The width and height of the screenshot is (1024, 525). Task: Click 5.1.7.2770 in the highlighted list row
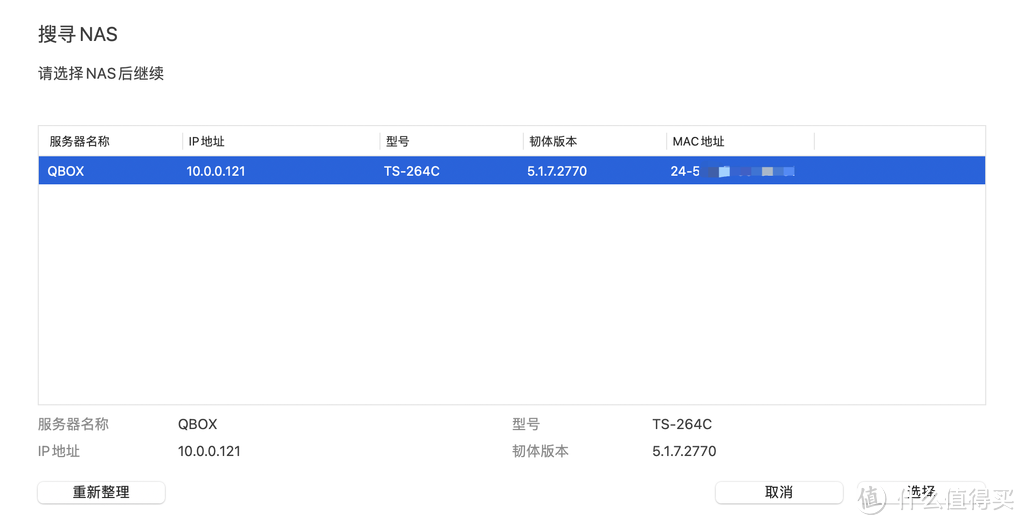[x=557, y=171]
